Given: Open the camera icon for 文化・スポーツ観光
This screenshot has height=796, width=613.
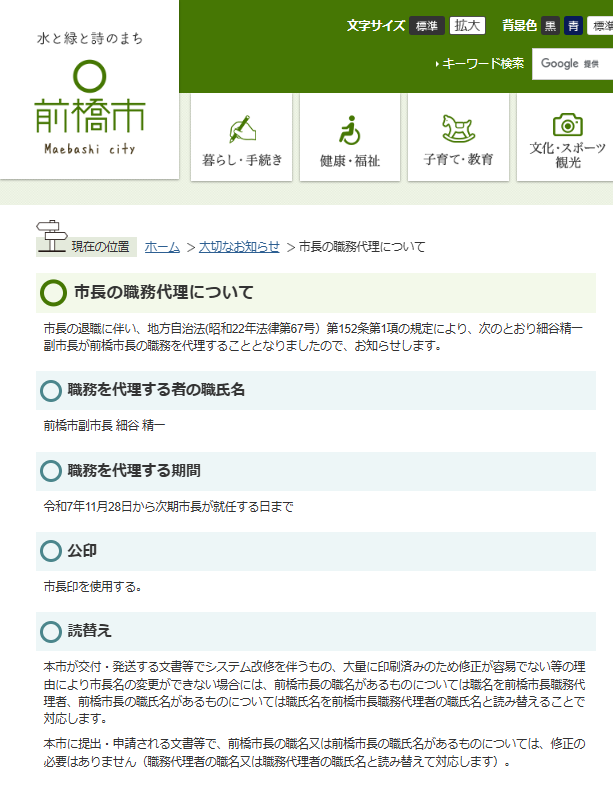Looking at the screenshot, I should [567, 125].
